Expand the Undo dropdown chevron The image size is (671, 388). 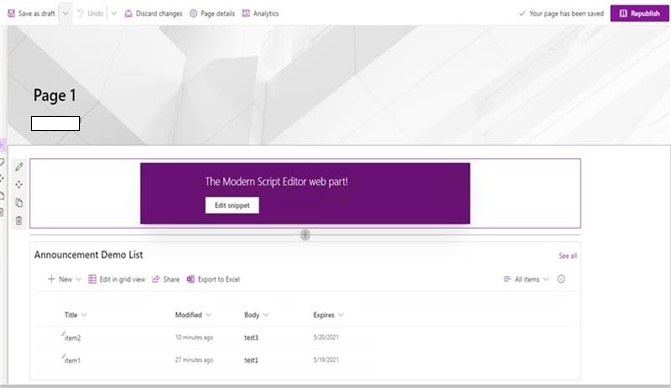tap(114, 14)
